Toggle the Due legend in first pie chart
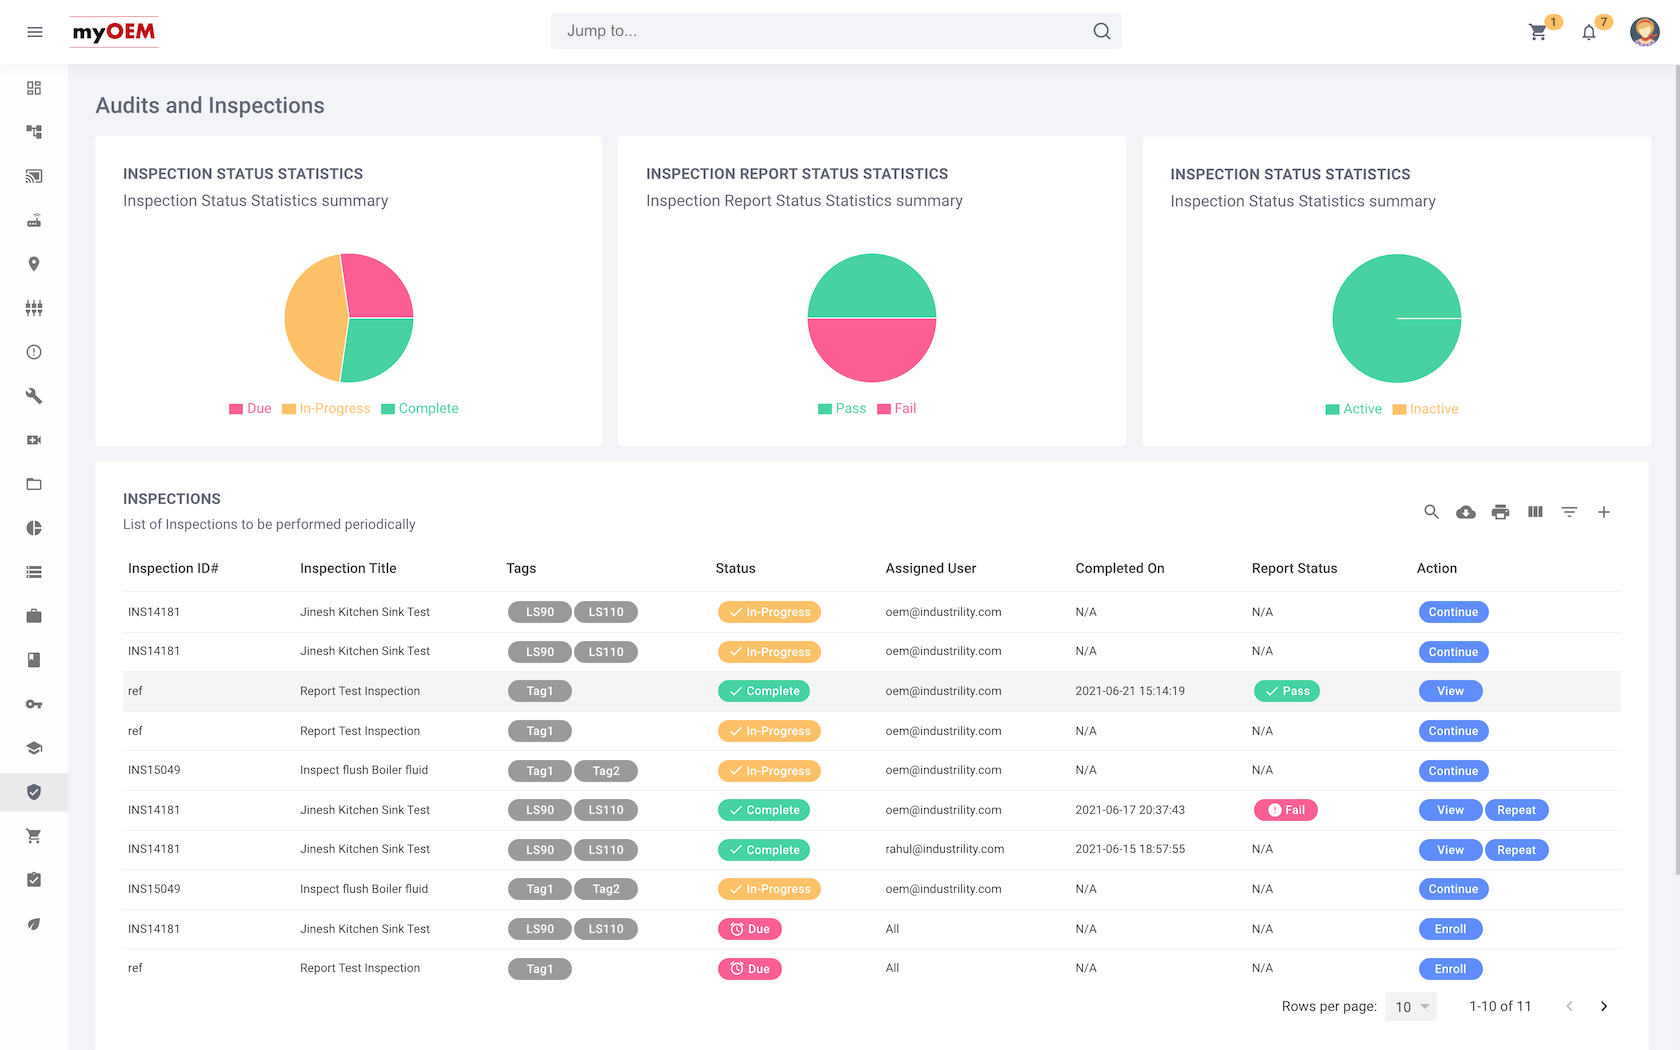 [x=250, y=408]
